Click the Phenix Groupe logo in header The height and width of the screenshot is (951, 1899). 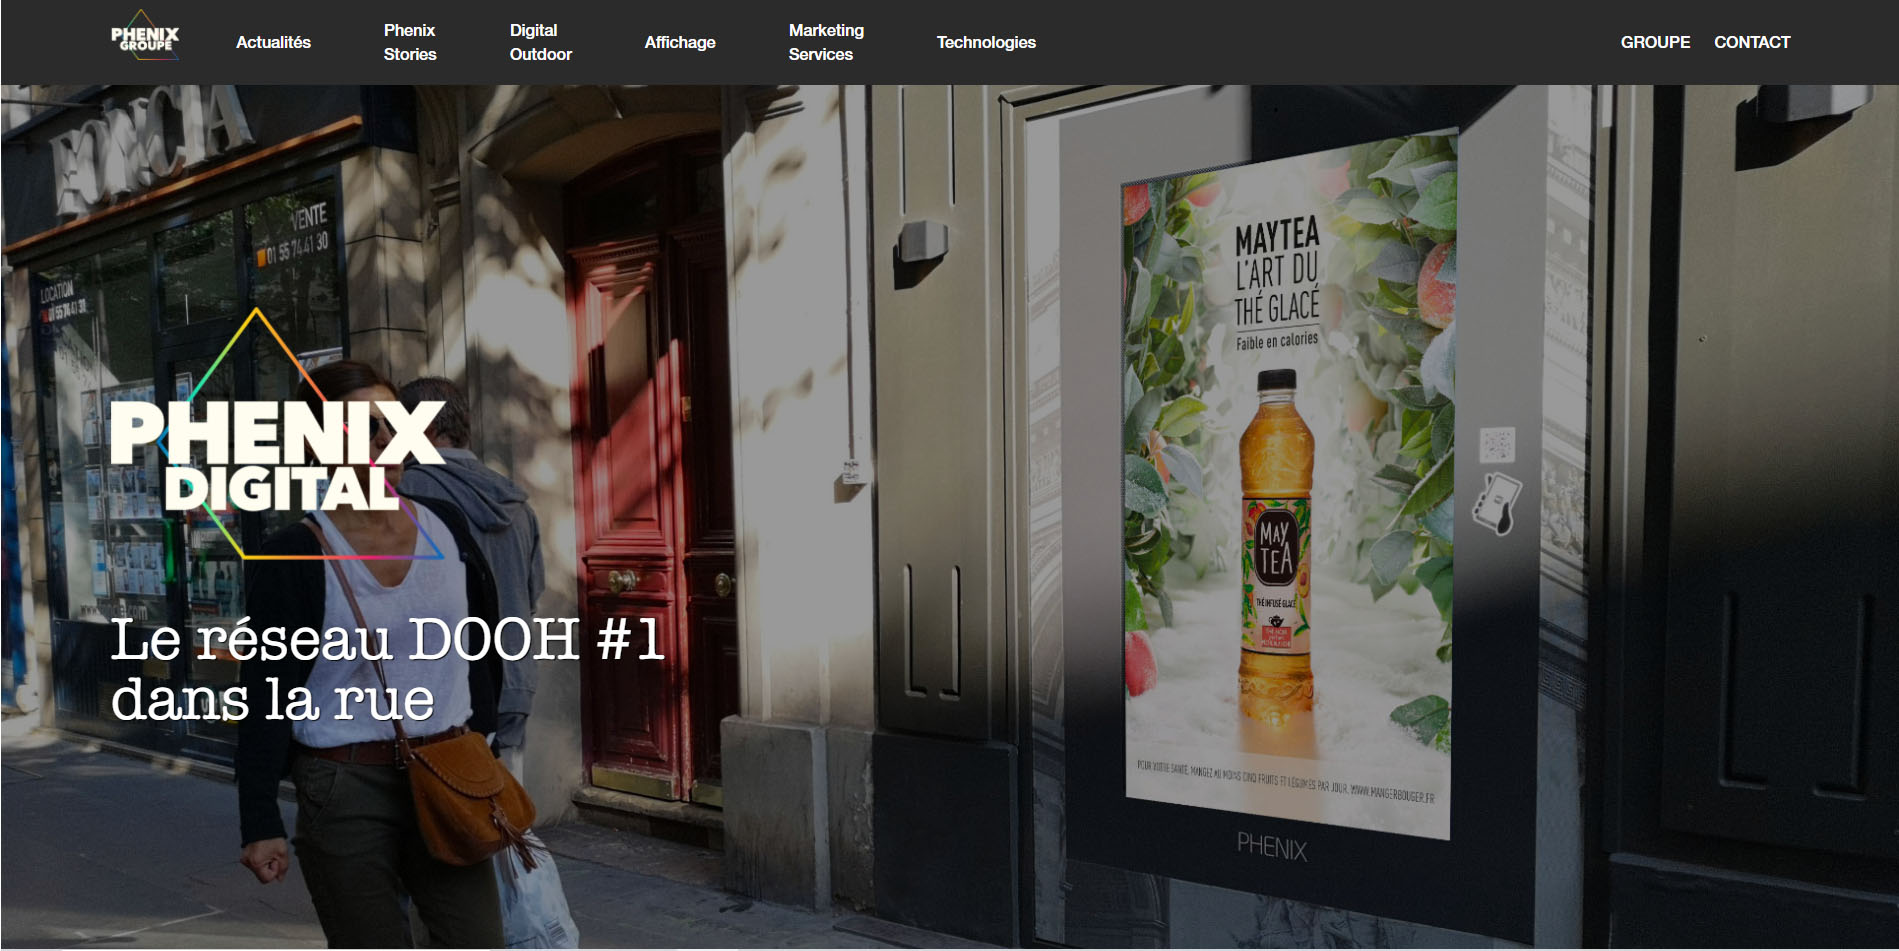[x=145, y=38]
